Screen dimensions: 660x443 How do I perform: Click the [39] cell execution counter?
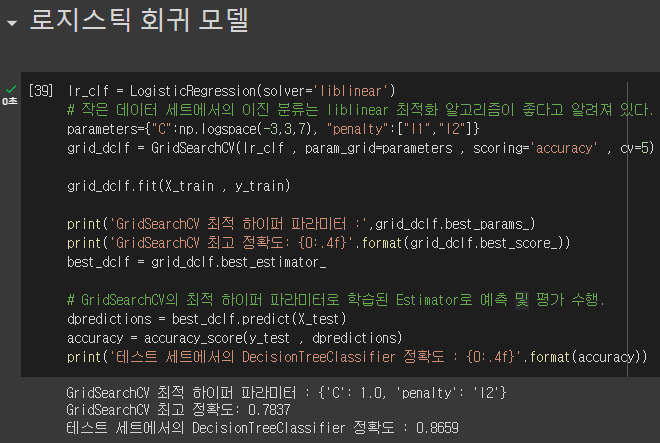(x=41, y=91)
